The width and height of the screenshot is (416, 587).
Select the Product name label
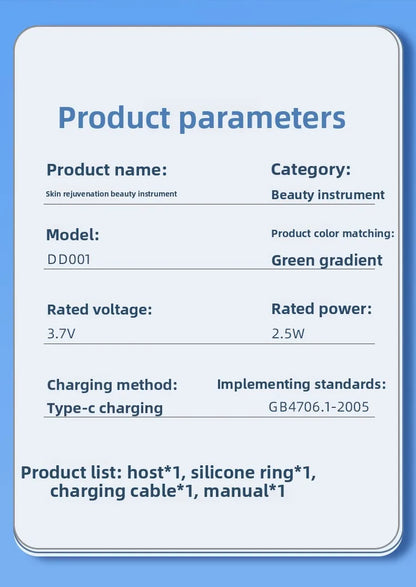tap(107, 170)
